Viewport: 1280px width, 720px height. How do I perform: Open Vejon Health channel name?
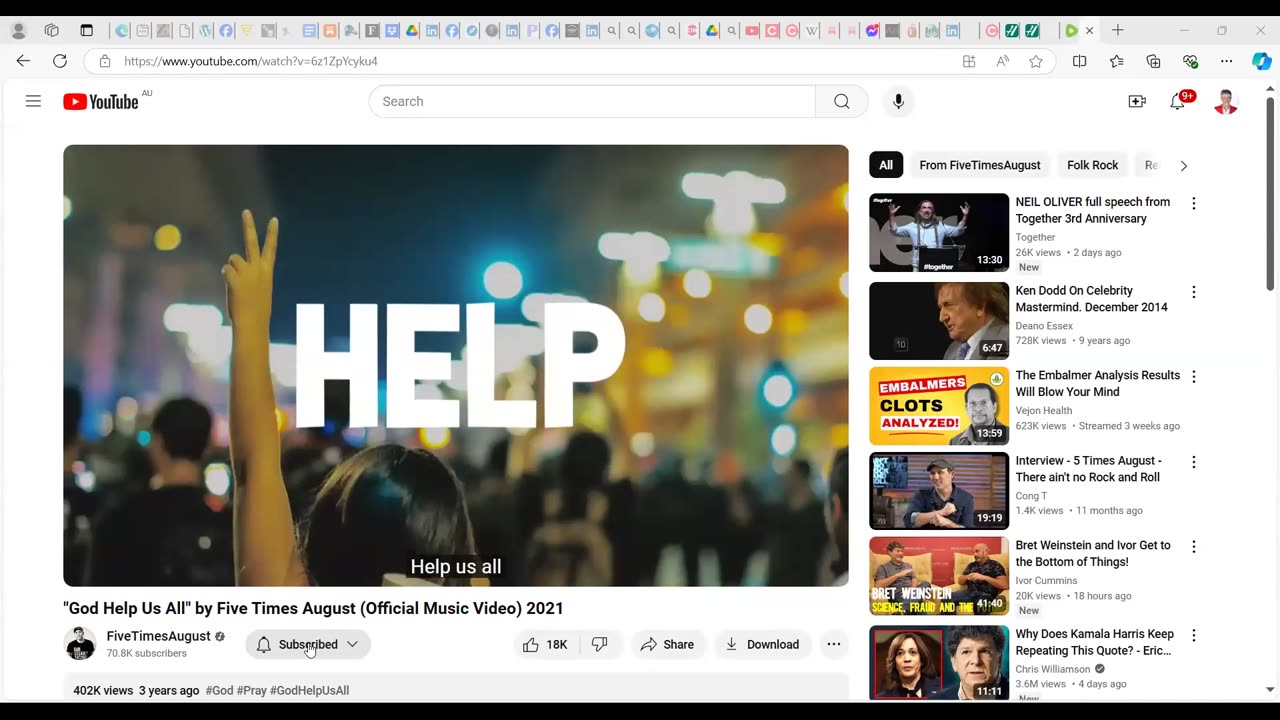[1043, 410]
